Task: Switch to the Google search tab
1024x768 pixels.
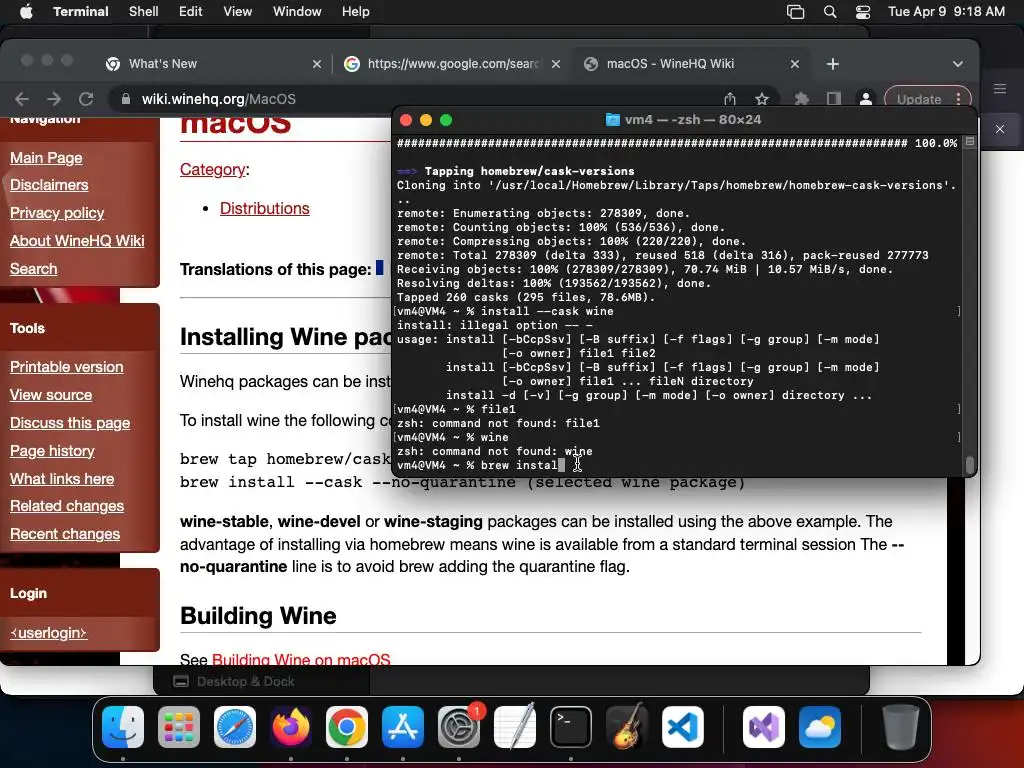Action: tap(454, 64)
